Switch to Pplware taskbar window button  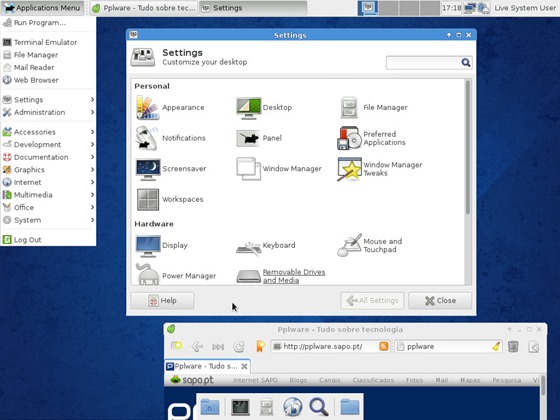(x=144, y=8)
